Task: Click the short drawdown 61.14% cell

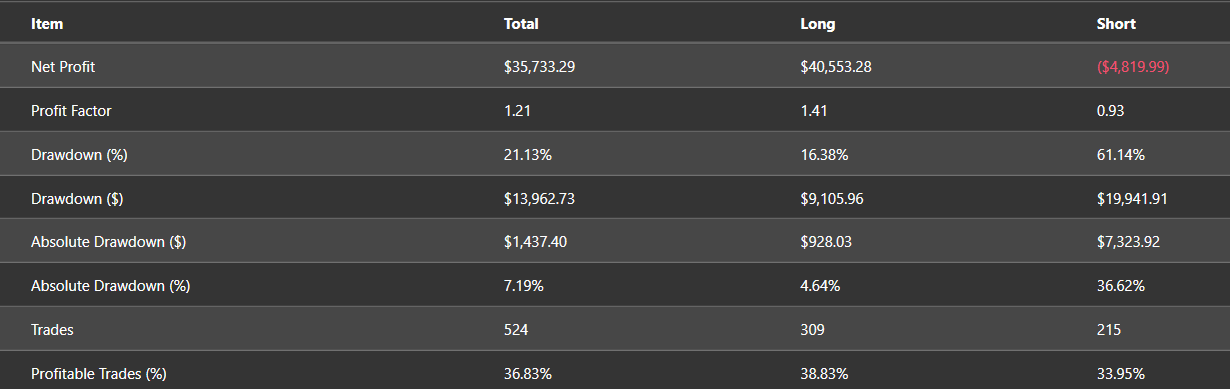Action: (x=1121, y=155)
